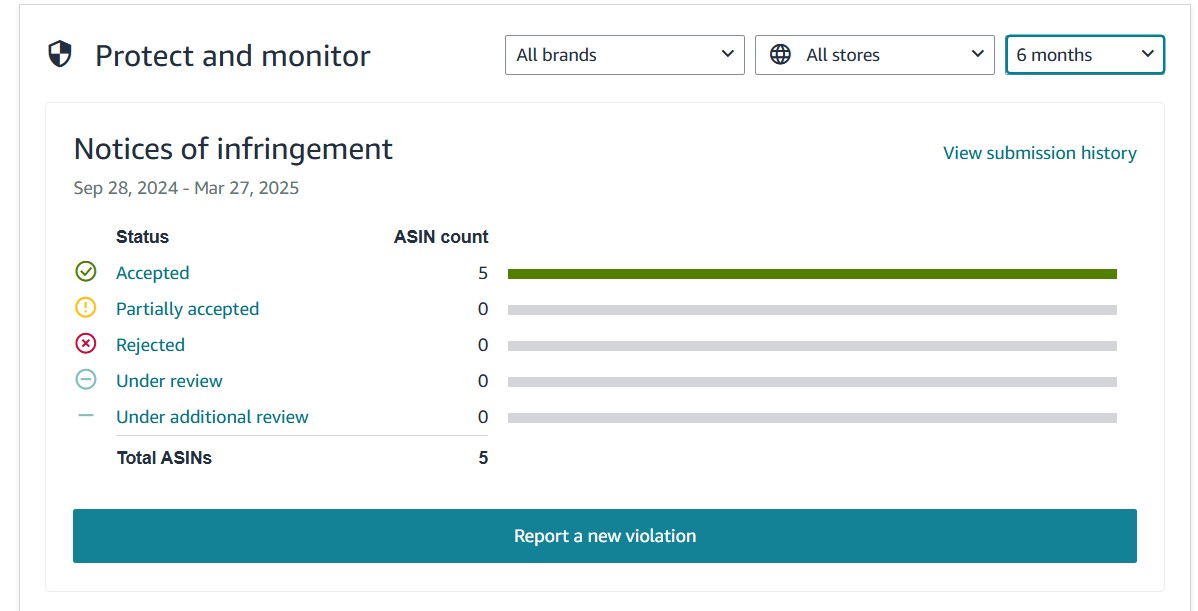Click the Accepted ASIN count value 5
The width and height of the screenshot is (1198, 611).
click(483, 273)
